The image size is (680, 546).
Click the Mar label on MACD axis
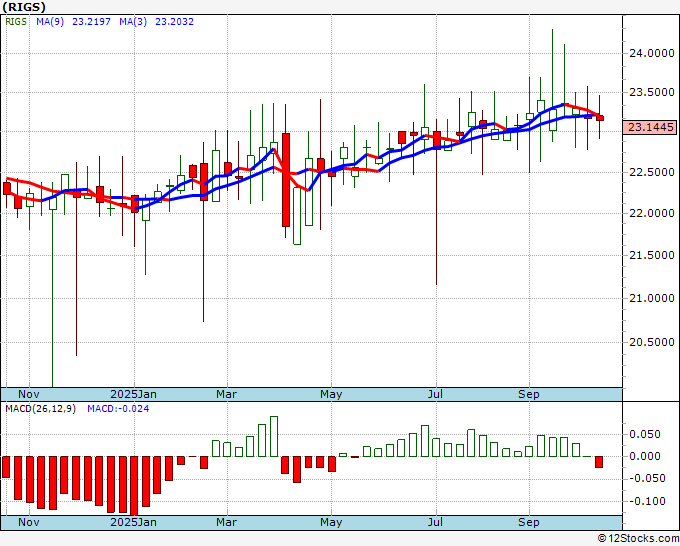click(x=226, y=522)
